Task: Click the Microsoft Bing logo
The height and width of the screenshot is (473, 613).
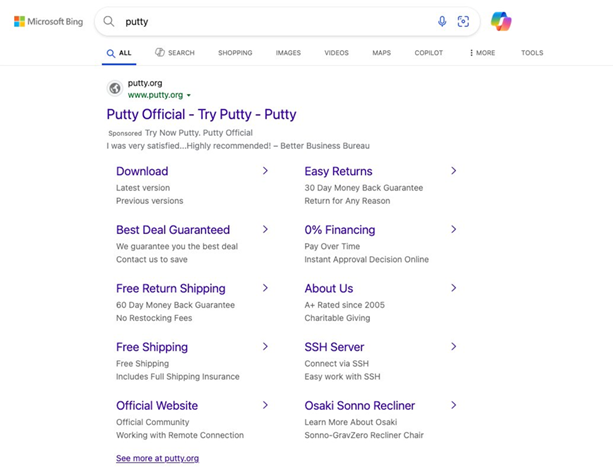Action: pyautogui.click(x=48, y=22)
